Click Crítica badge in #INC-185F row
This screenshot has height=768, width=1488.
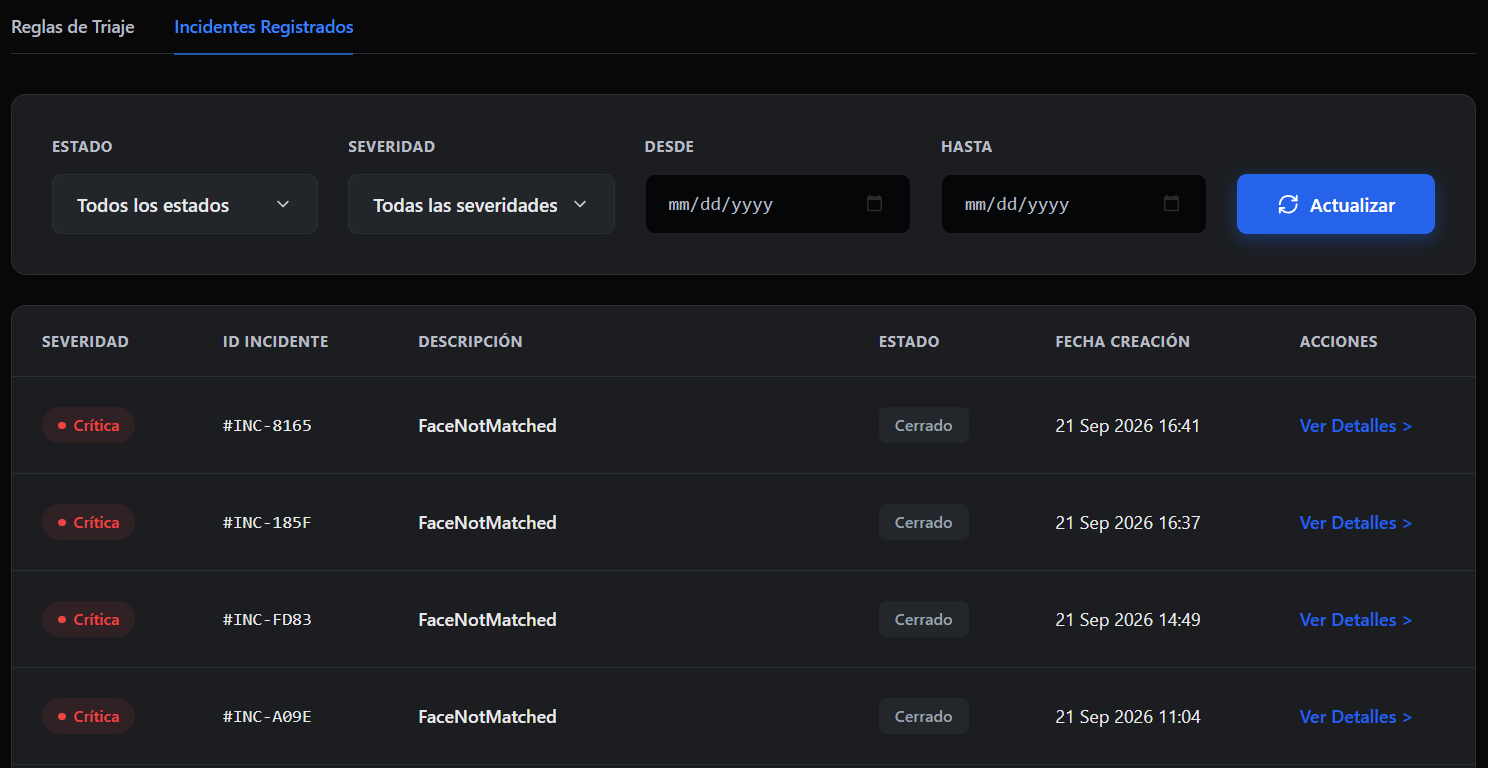tap(88, 522)
